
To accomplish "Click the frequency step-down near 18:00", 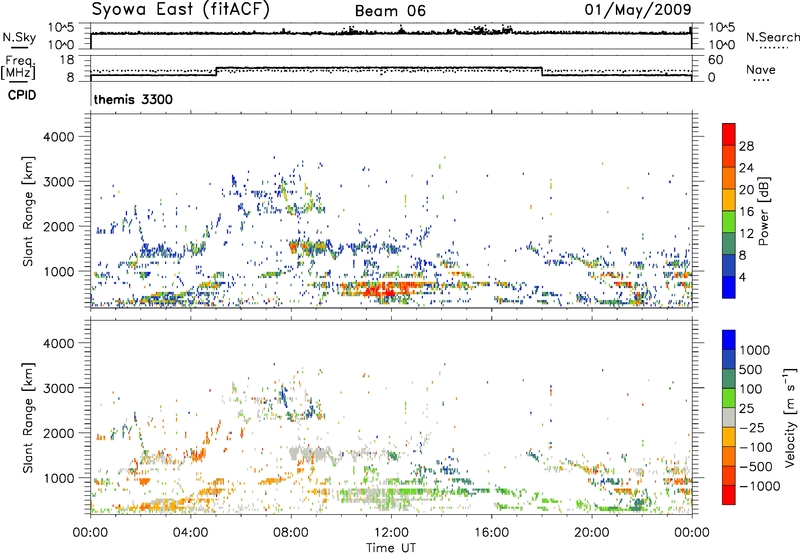I will point(542,71).
